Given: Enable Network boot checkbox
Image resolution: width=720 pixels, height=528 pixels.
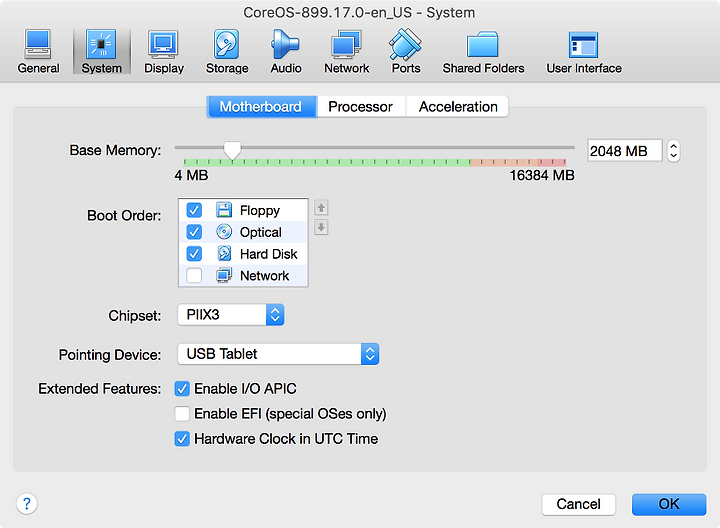Looking at the screenshot, I should (x=194, y=275).
